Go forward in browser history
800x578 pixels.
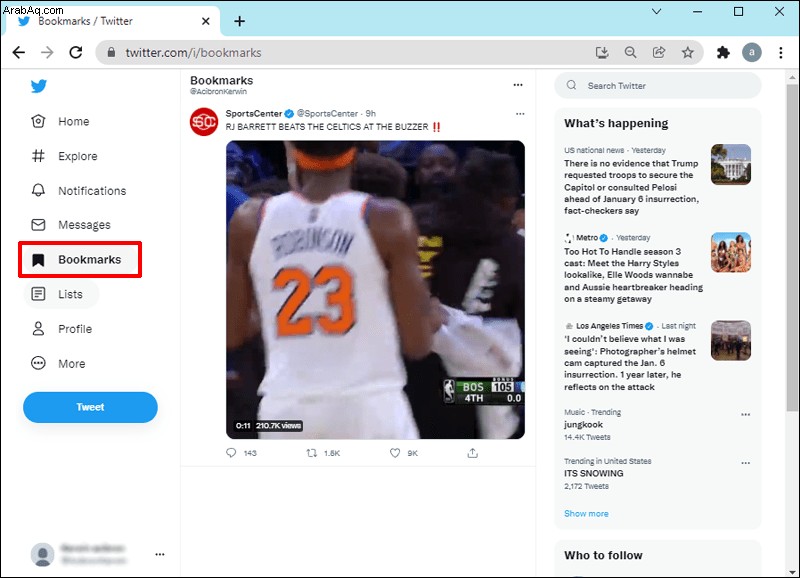[x=47, y=52]
